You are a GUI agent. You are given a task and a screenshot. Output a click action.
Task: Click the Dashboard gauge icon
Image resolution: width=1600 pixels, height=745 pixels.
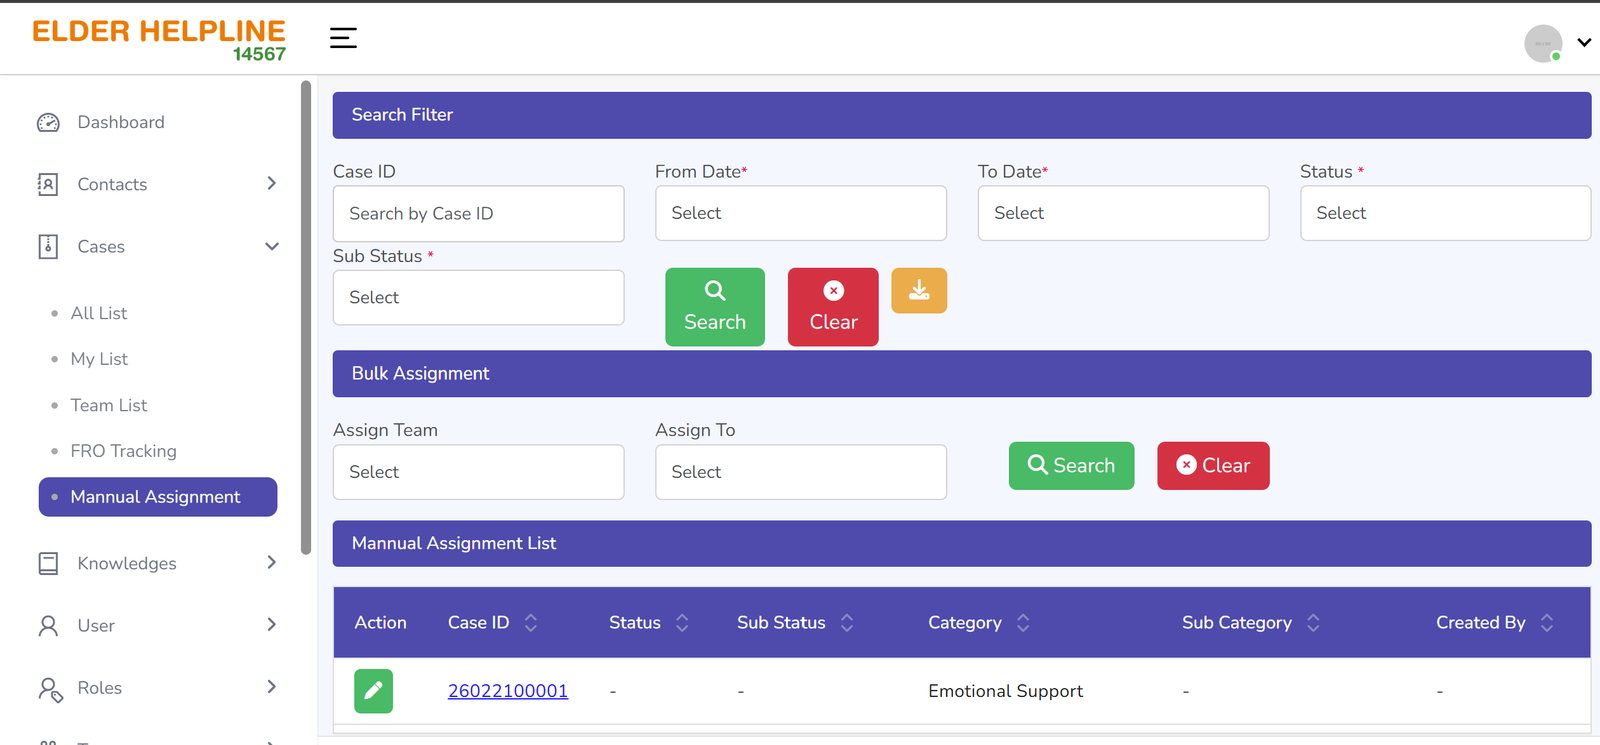click(x=48, y=122)
